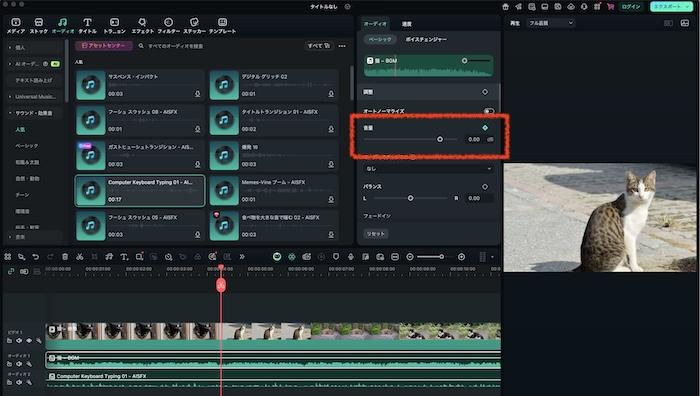The image size is (700, 396).
Task: Select Memes-Vine ブーム audio thumbnail
Action: (224, 191)
